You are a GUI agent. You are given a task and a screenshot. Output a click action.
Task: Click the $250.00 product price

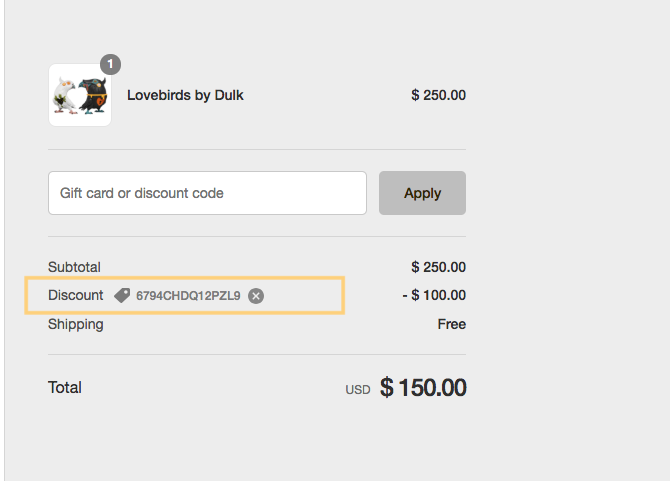point(438,95)
